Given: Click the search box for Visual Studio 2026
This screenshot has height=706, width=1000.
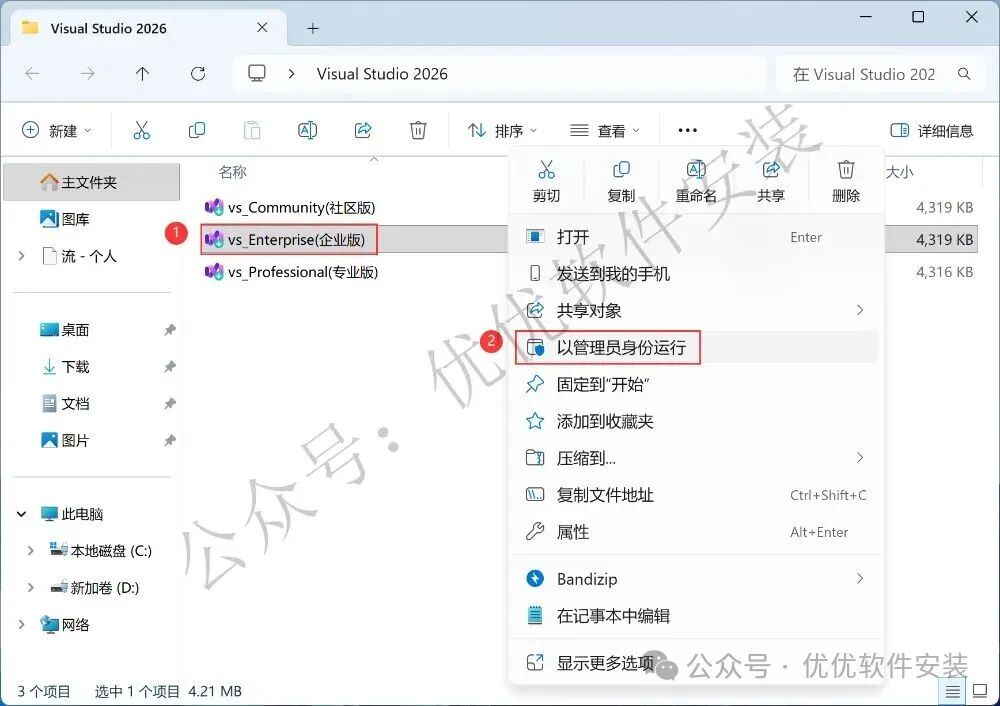Looking at the screenshot, I should click(879, 74).
